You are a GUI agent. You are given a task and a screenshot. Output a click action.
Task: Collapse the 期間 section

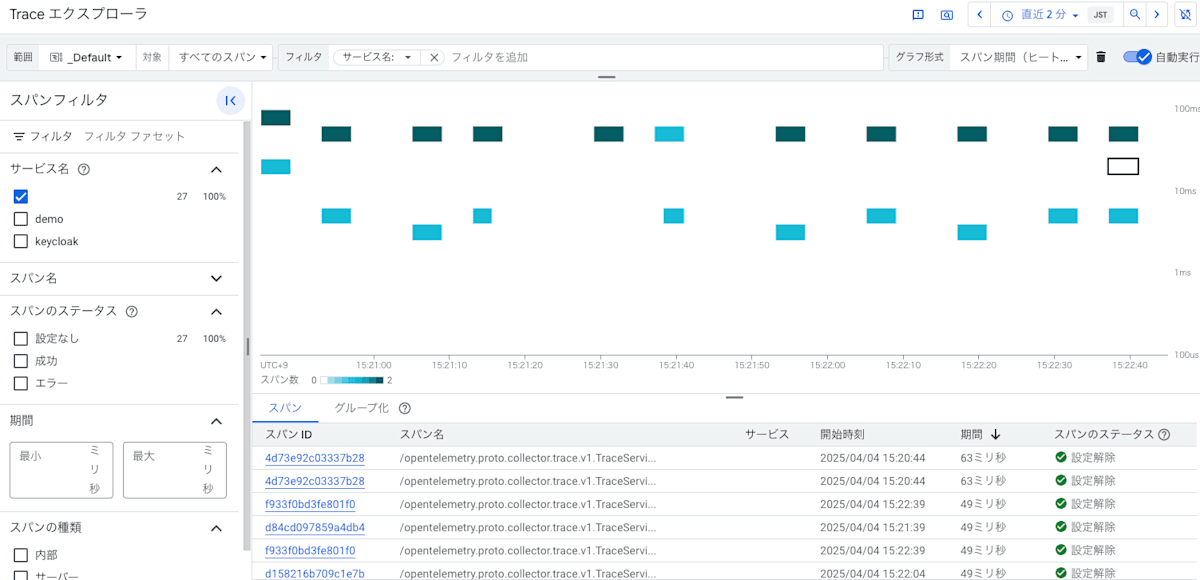pyautogui.click(x=216, y=421)
